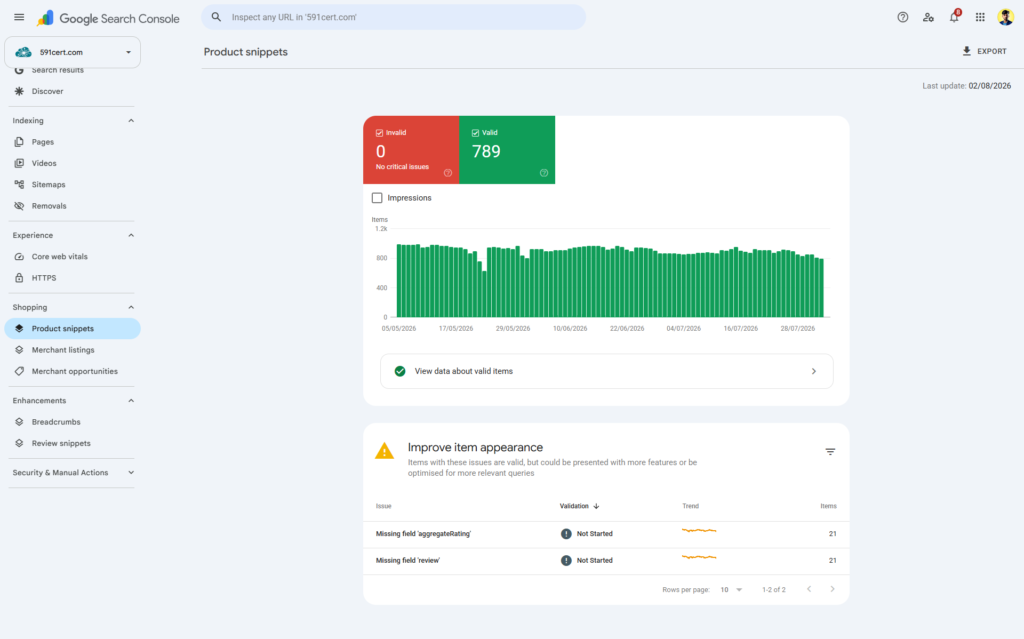Viewport: 1024px width, 639px height.
Task: Click the notifications bell icon
Action: (954, 18)
